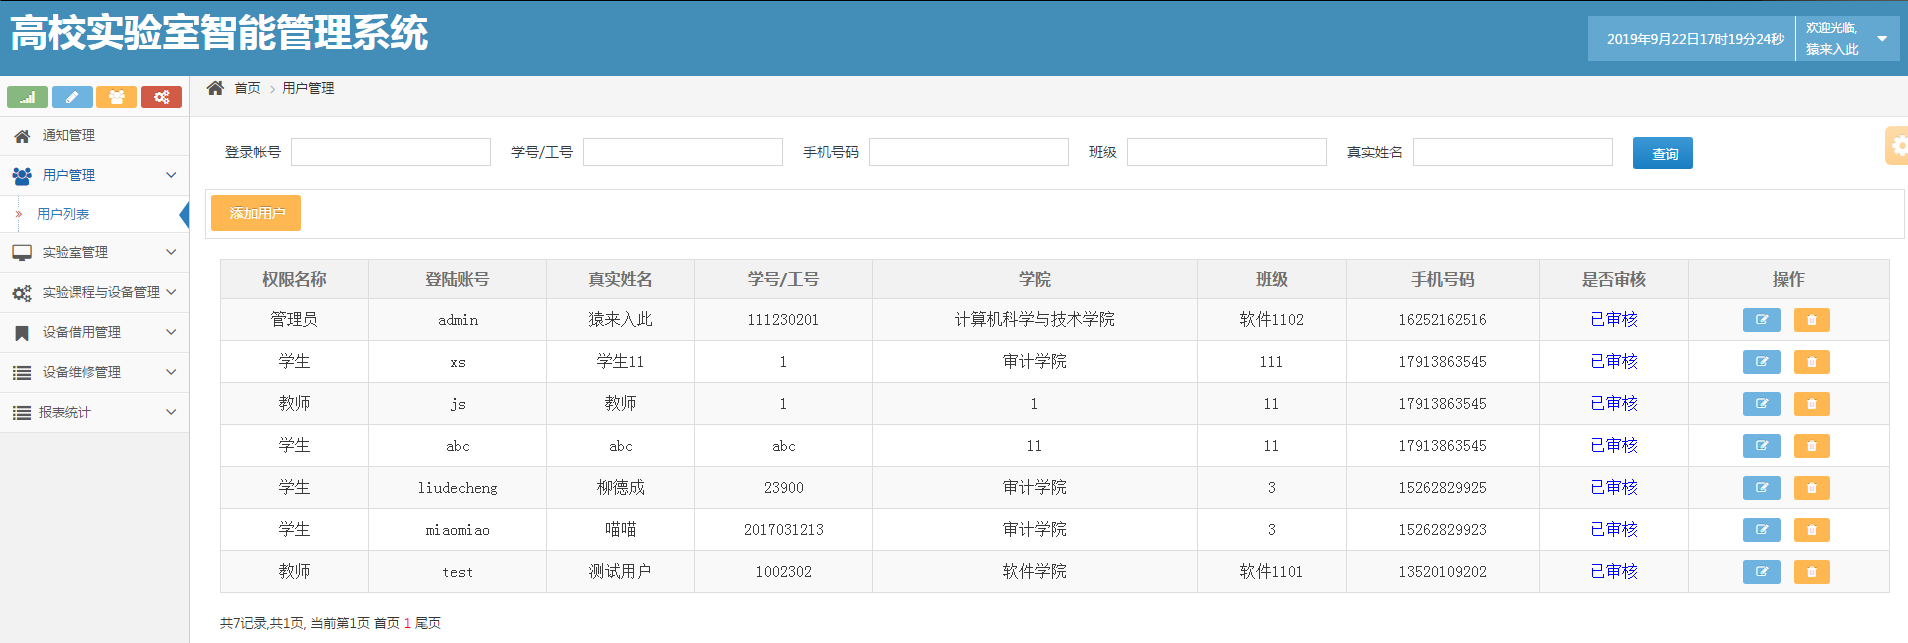This screenshot has height=643, width=1908.
Task: Collapse the 用户管理 menu chevron
Action: (x=171, y=175)
